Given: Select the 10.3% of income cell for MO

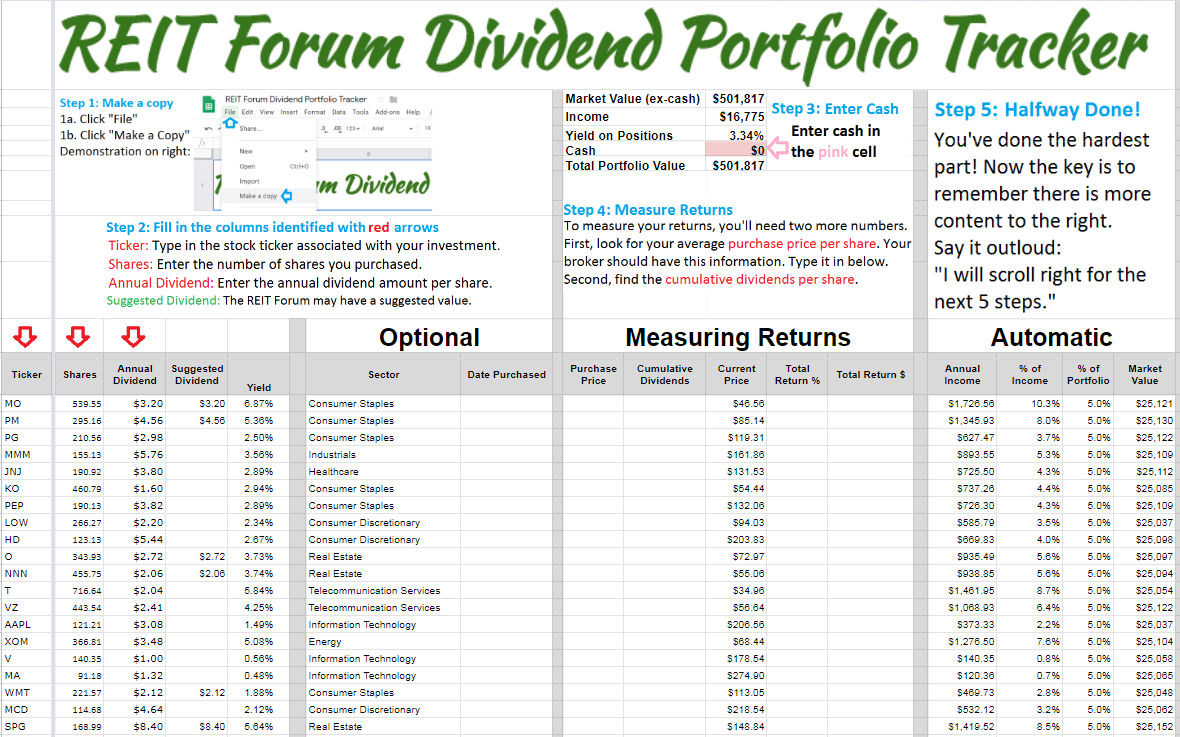Looking at the screenshot, I should [1031, 404].
